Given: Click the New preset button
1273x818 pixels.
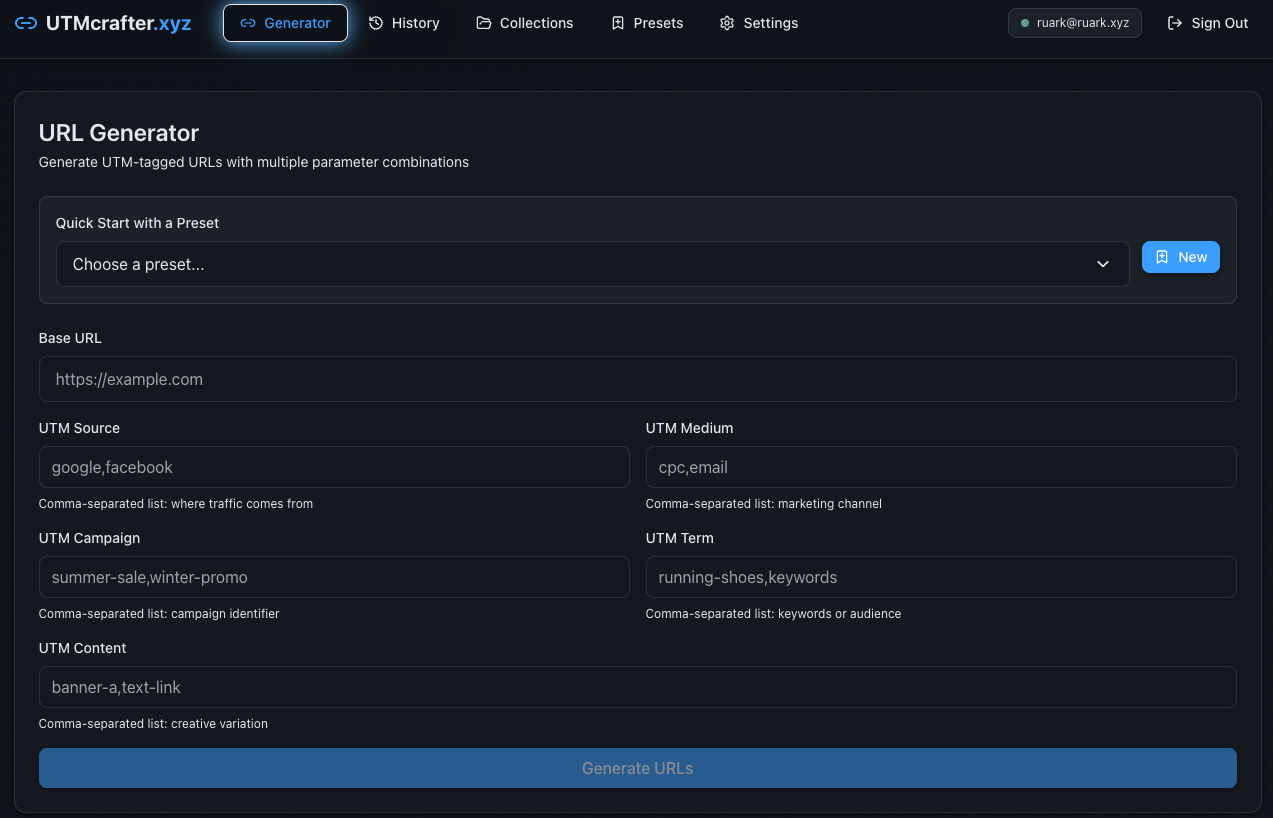Looking at the screenshot, I should [1180, 257].
